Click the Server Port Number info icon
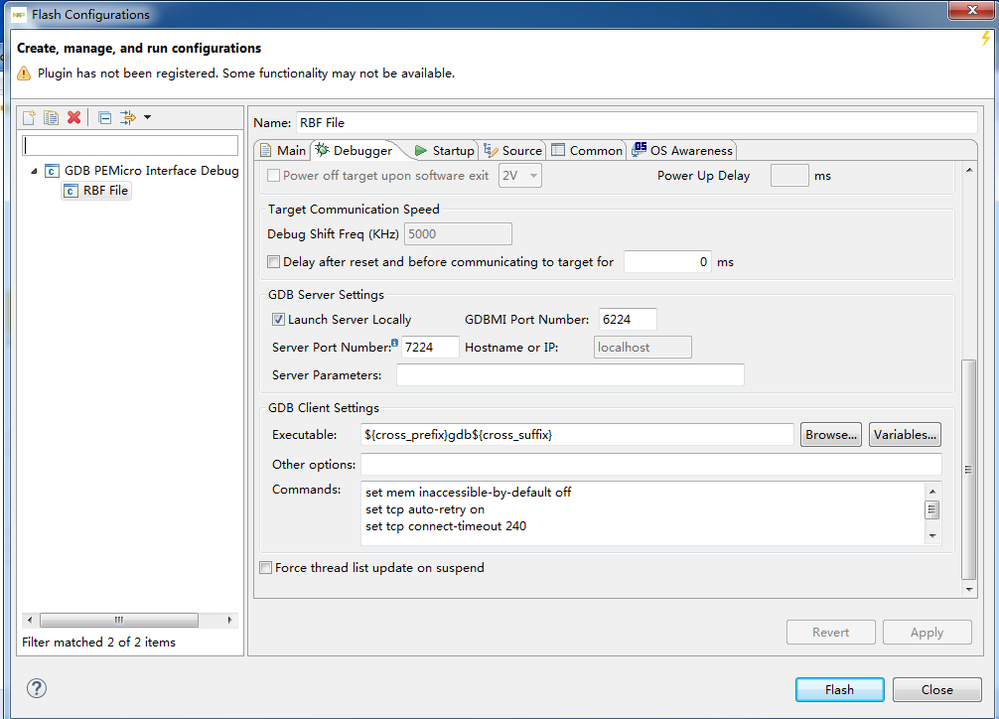 (394, 343)
